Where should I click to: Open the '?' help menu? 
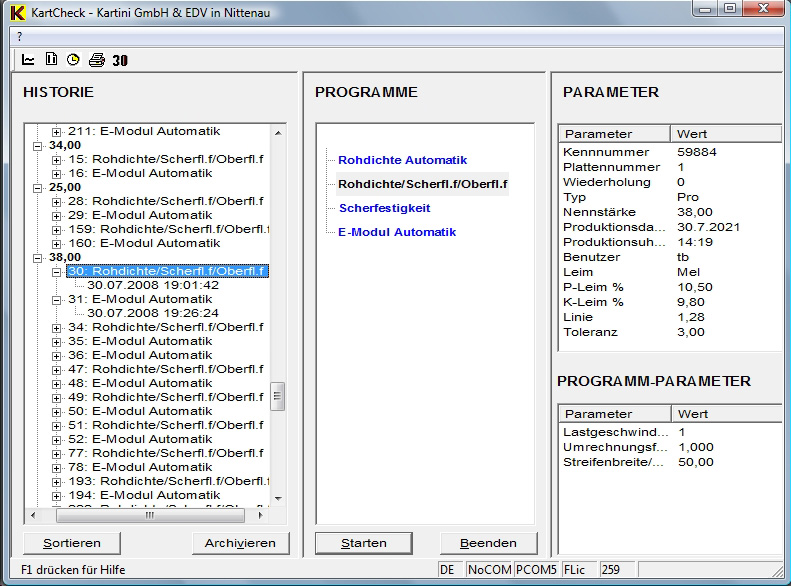[x=19, y=36]
